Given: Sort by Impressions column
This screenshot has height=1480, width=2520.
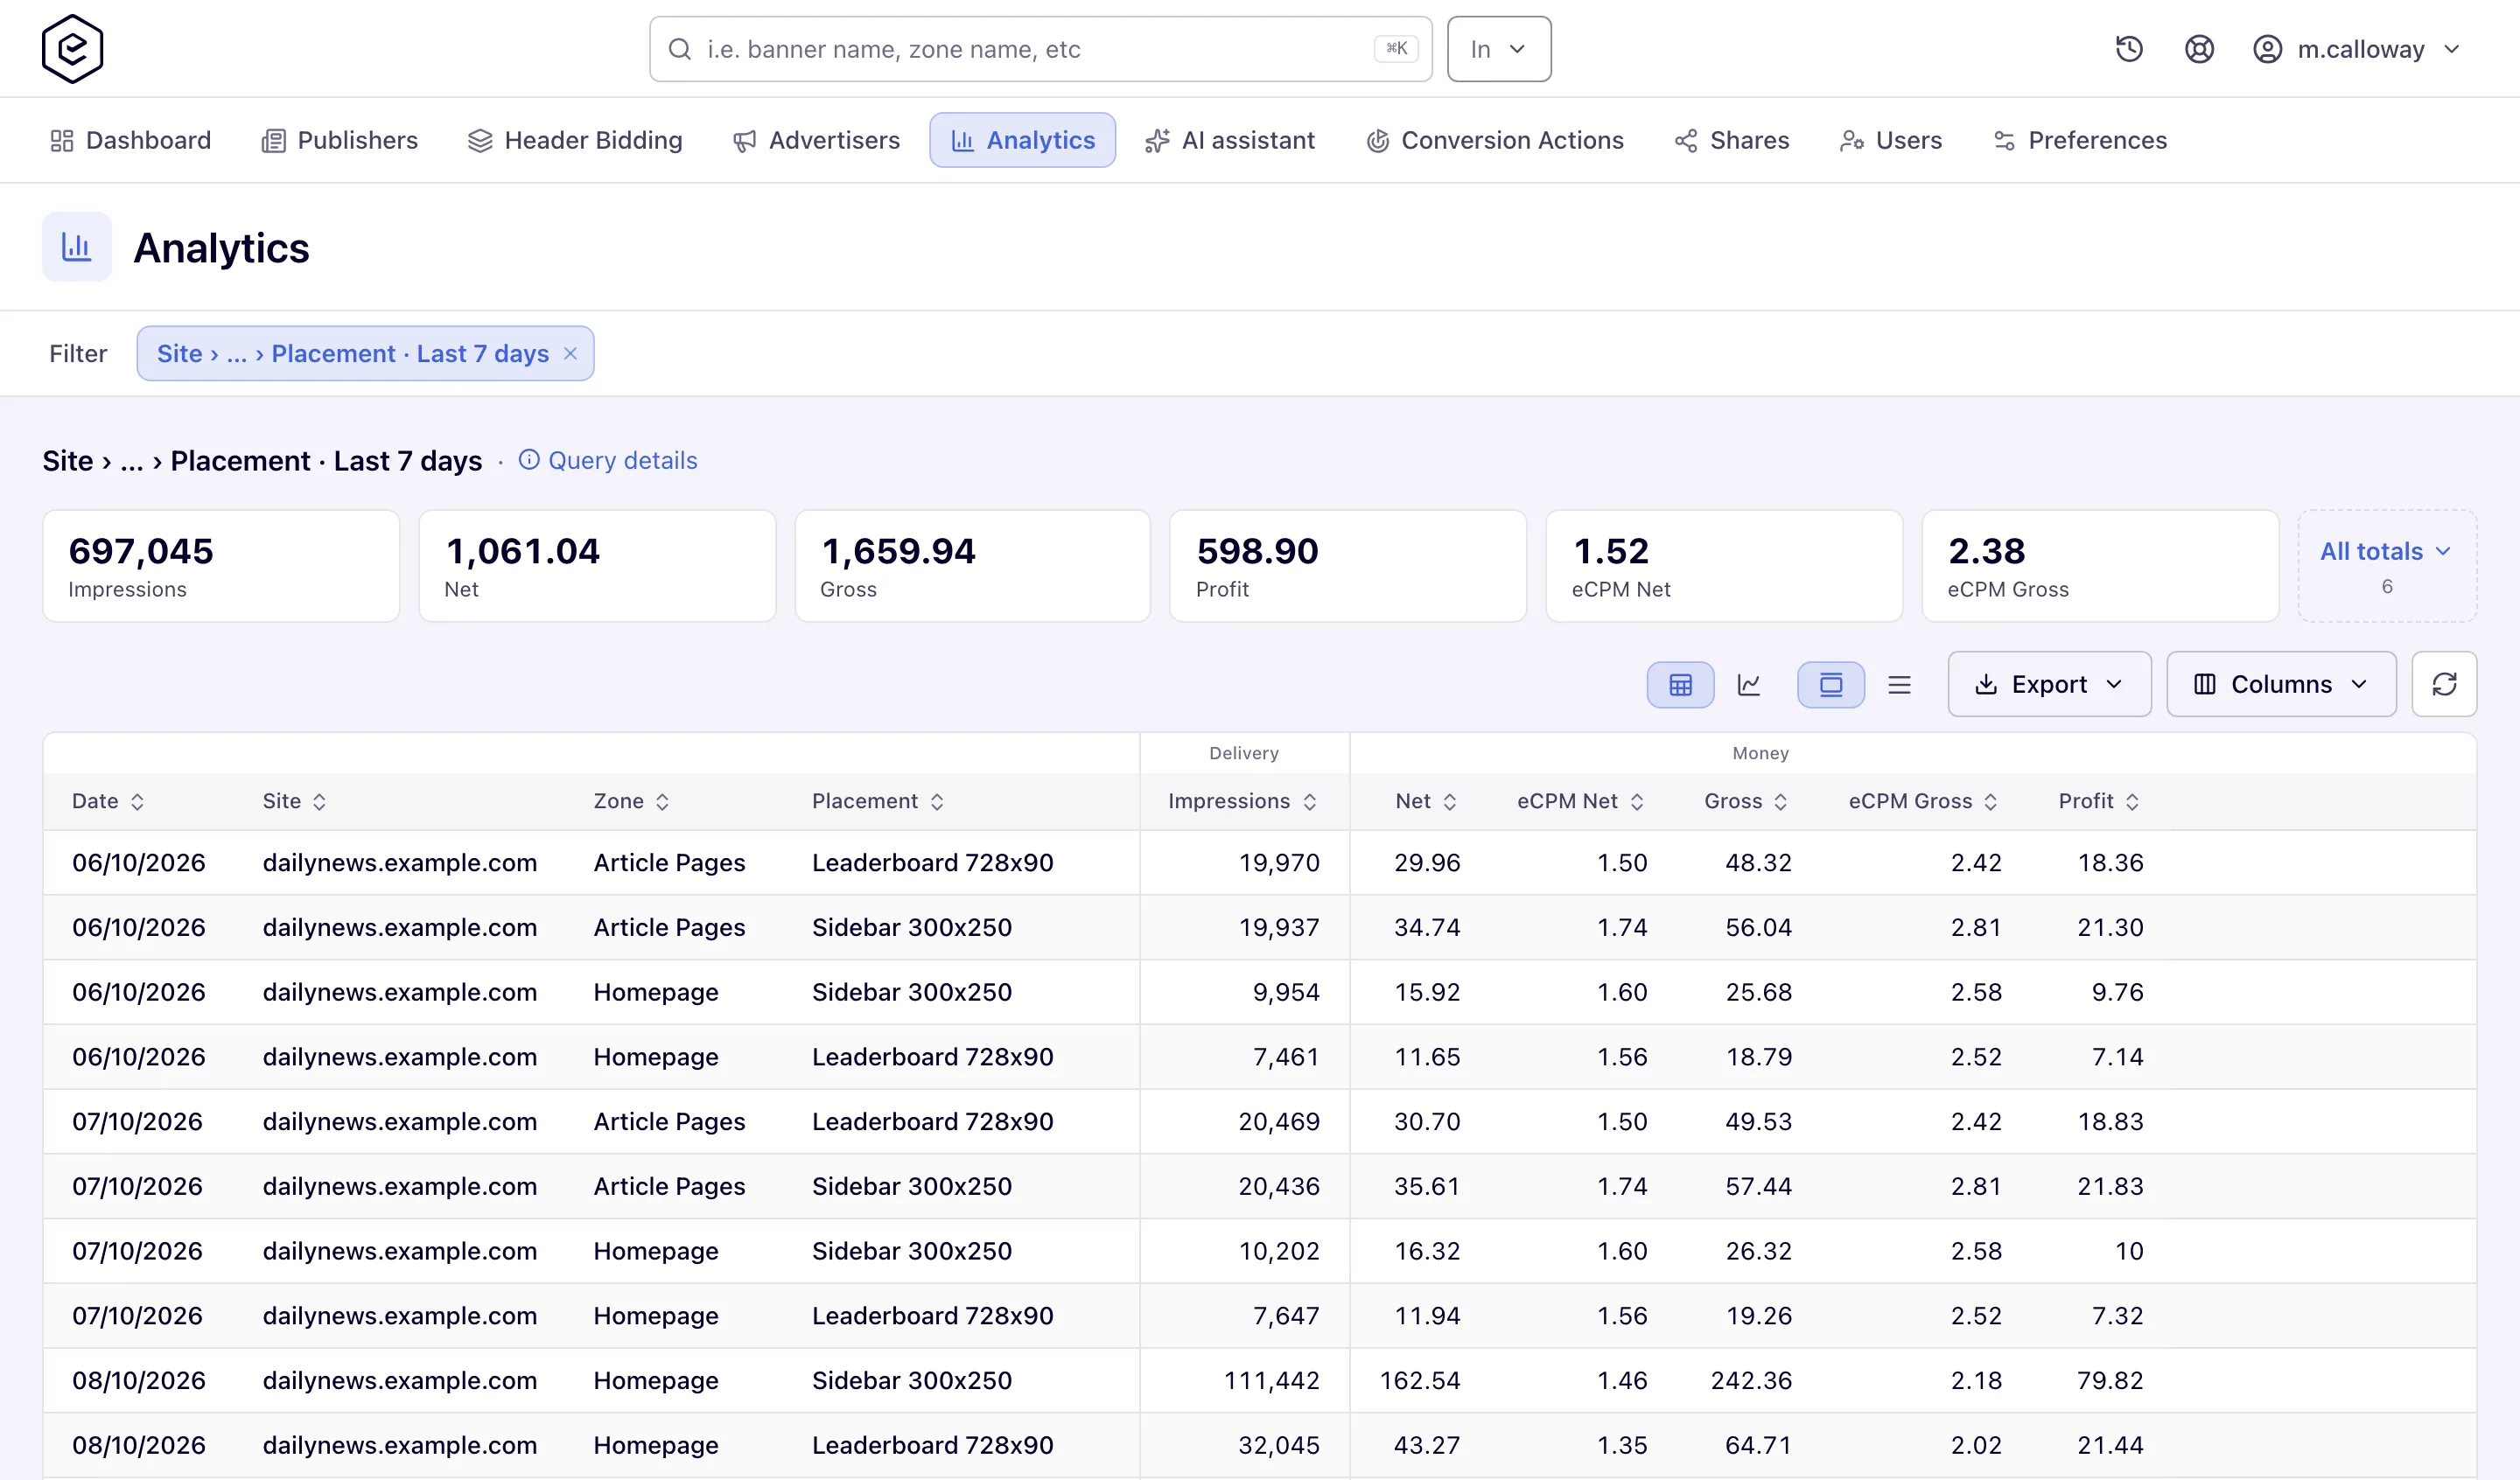Looking at the screenshot, I should [x=1310, y=802].
